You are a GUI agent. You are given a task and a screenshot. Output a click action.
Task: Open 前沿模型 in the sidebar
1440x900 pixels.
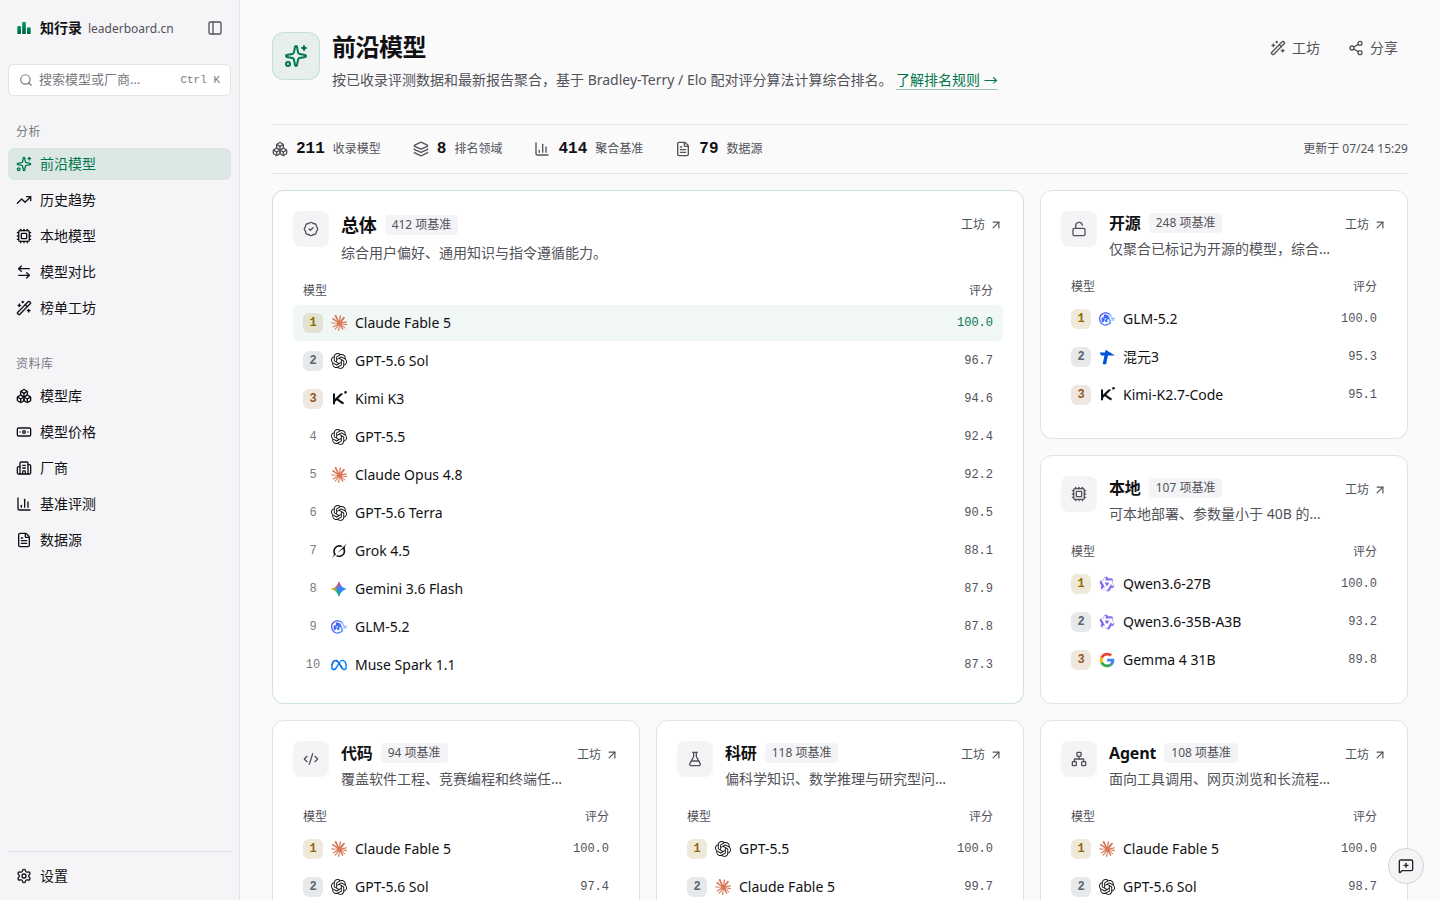point(119,164)
